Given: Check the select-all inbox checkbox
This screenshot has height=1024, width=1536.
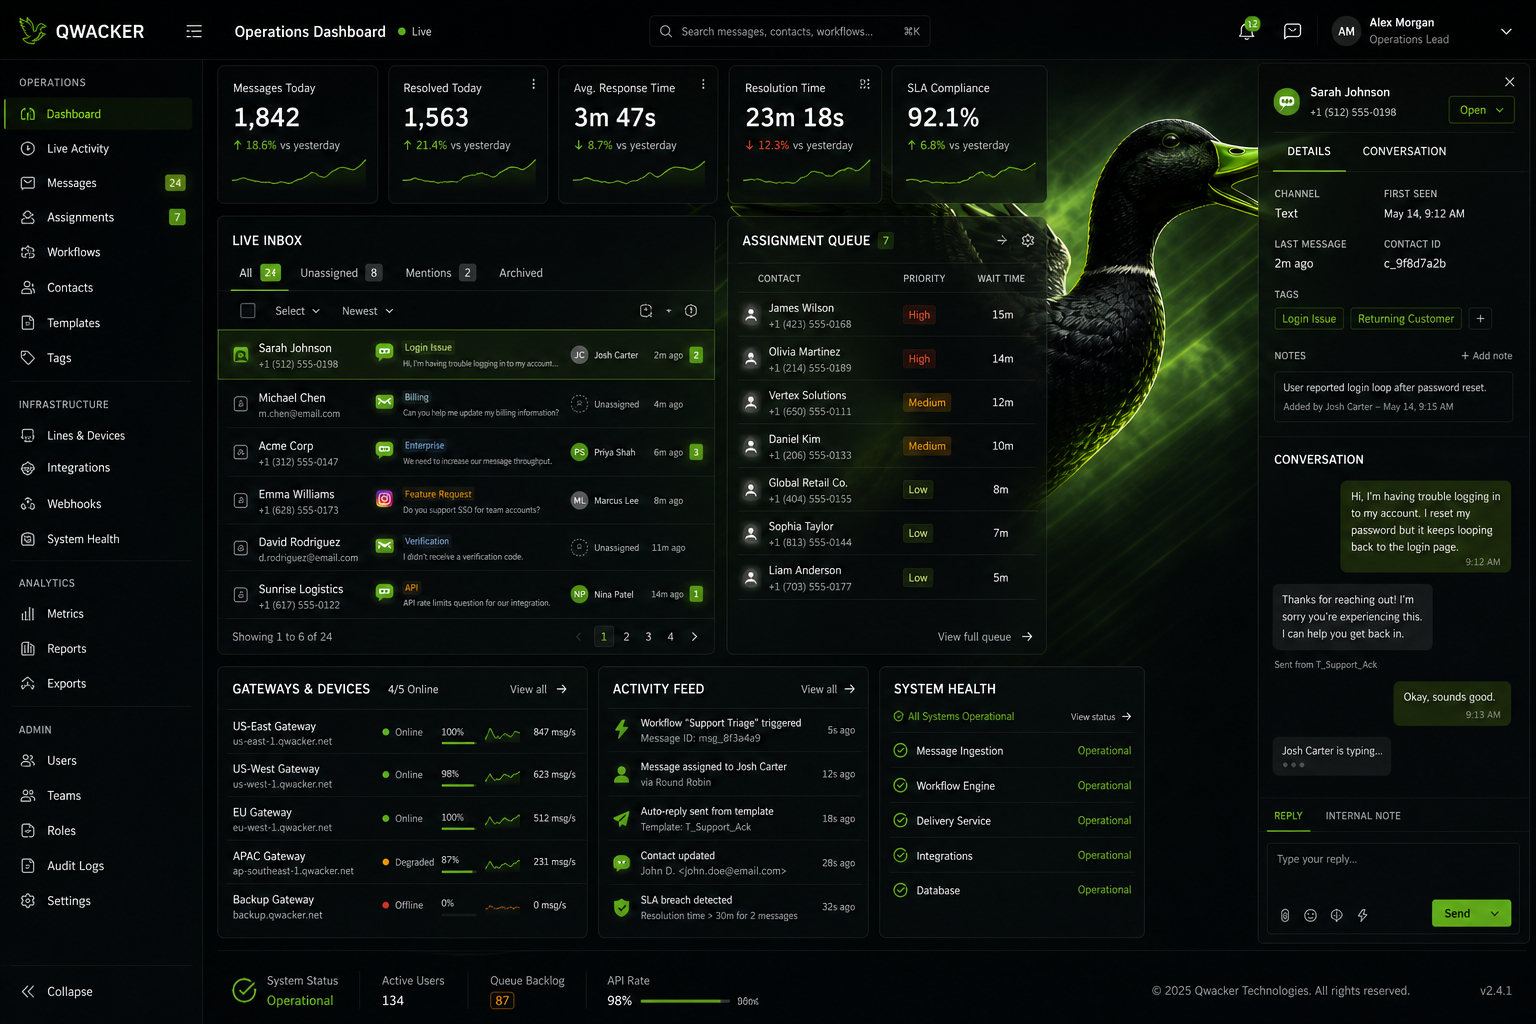Looking at the screenshot, I should coord(248,311).
